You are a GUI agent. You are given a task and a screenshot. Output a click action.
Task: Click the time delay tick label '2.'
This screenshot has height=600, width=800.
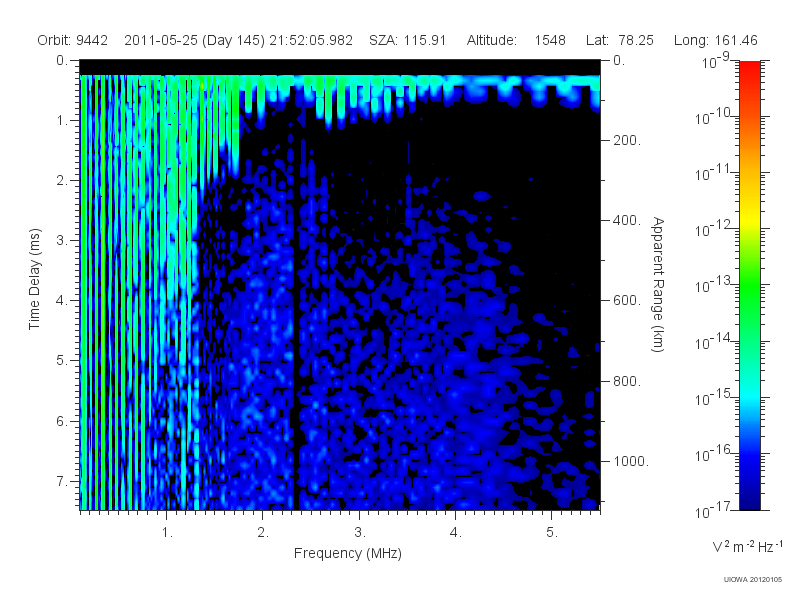click(62, 181)
